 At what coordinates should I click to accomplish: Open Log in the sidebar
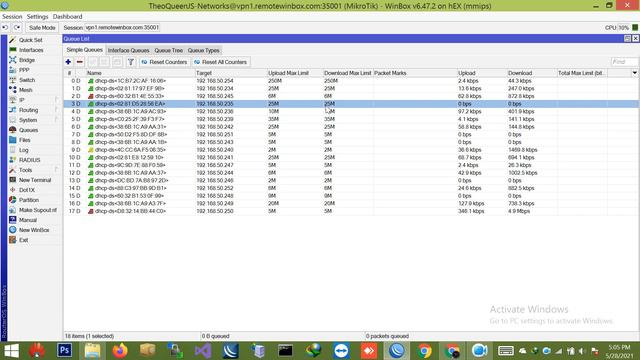coord(24,150)
